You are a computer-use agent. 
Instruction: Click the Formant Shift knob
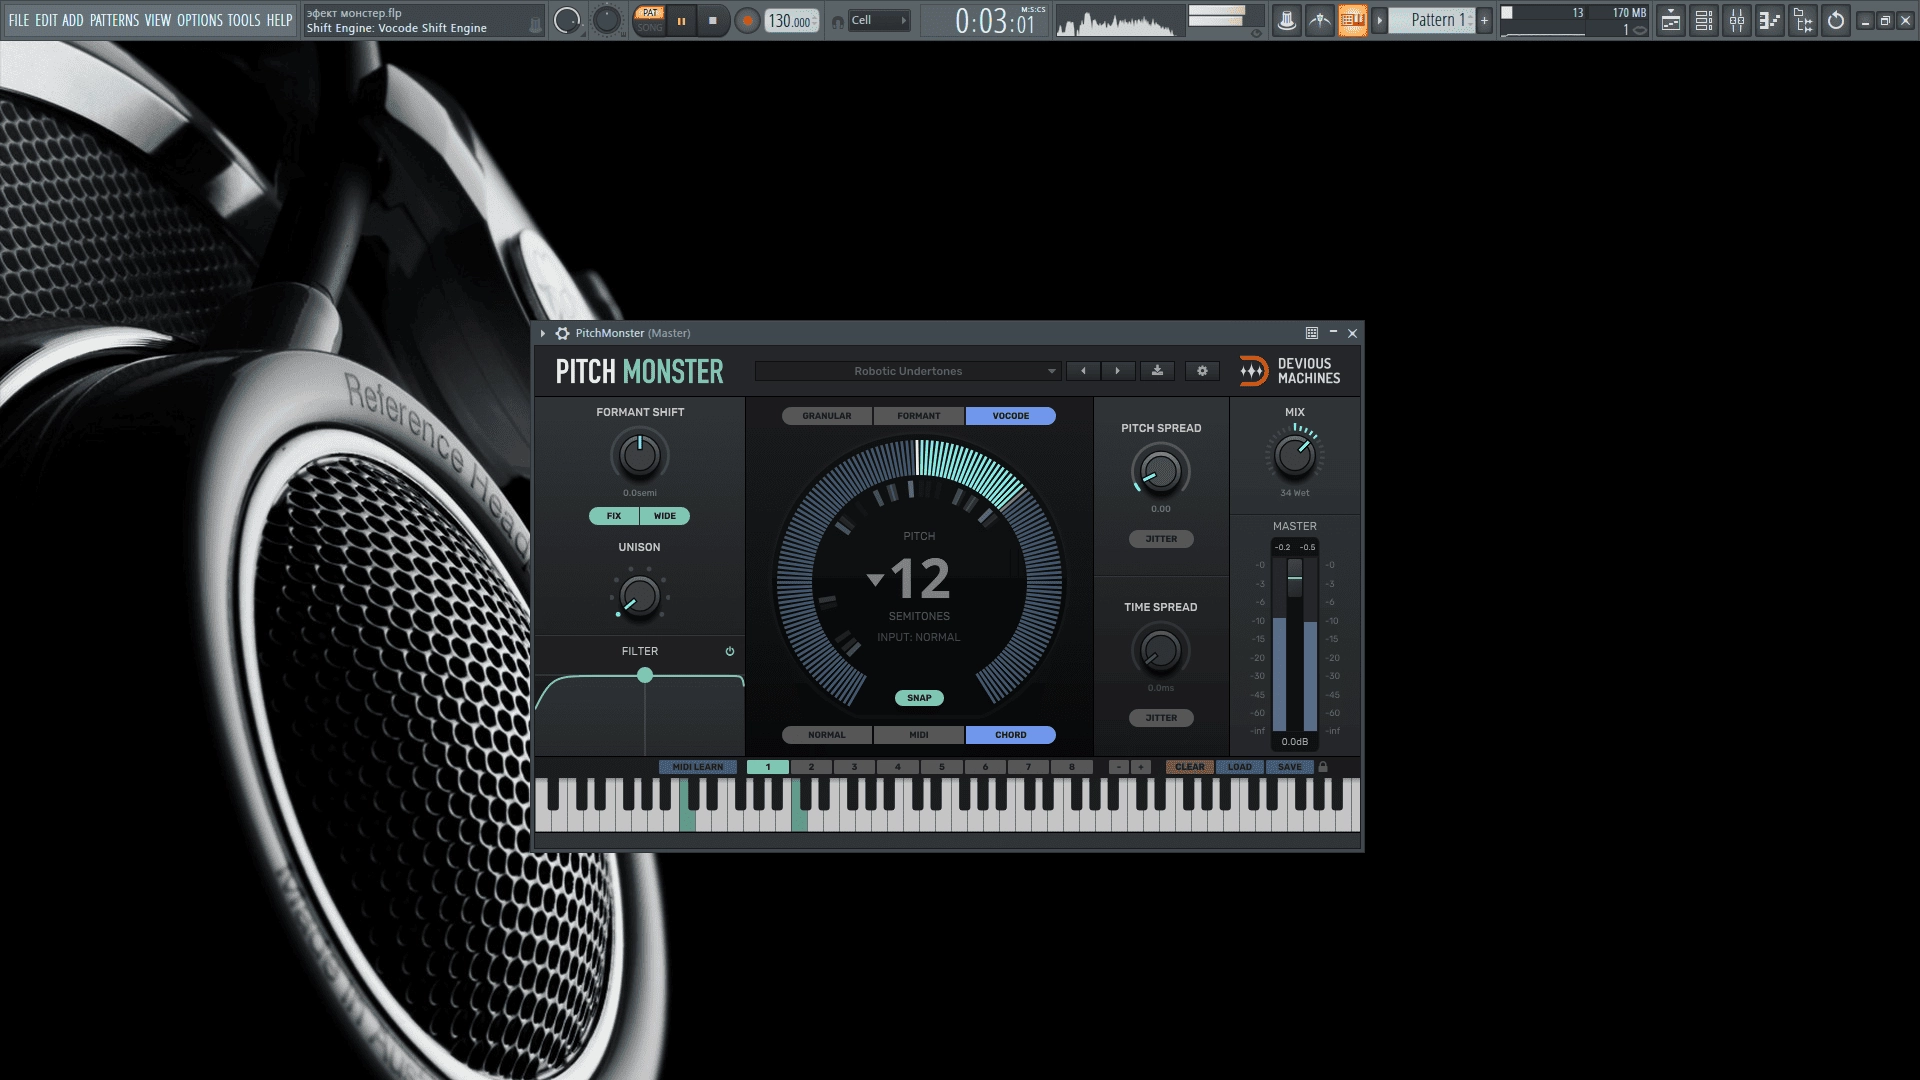(x=640, y=456)
